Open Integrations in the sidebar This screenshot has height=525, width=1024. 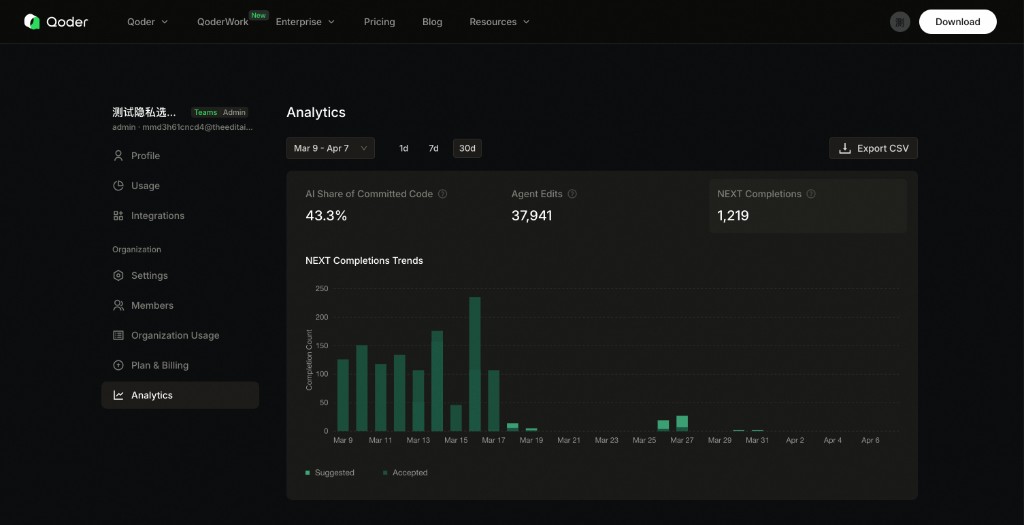coord(180,215)
